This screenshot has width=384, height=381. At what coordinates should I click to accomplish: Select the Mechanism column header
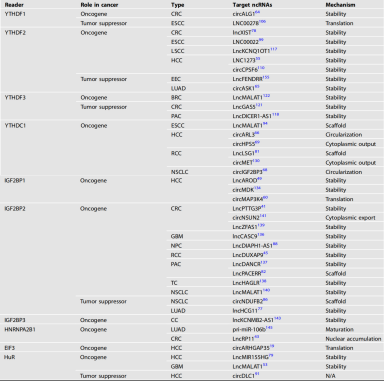tap(340, 5)
